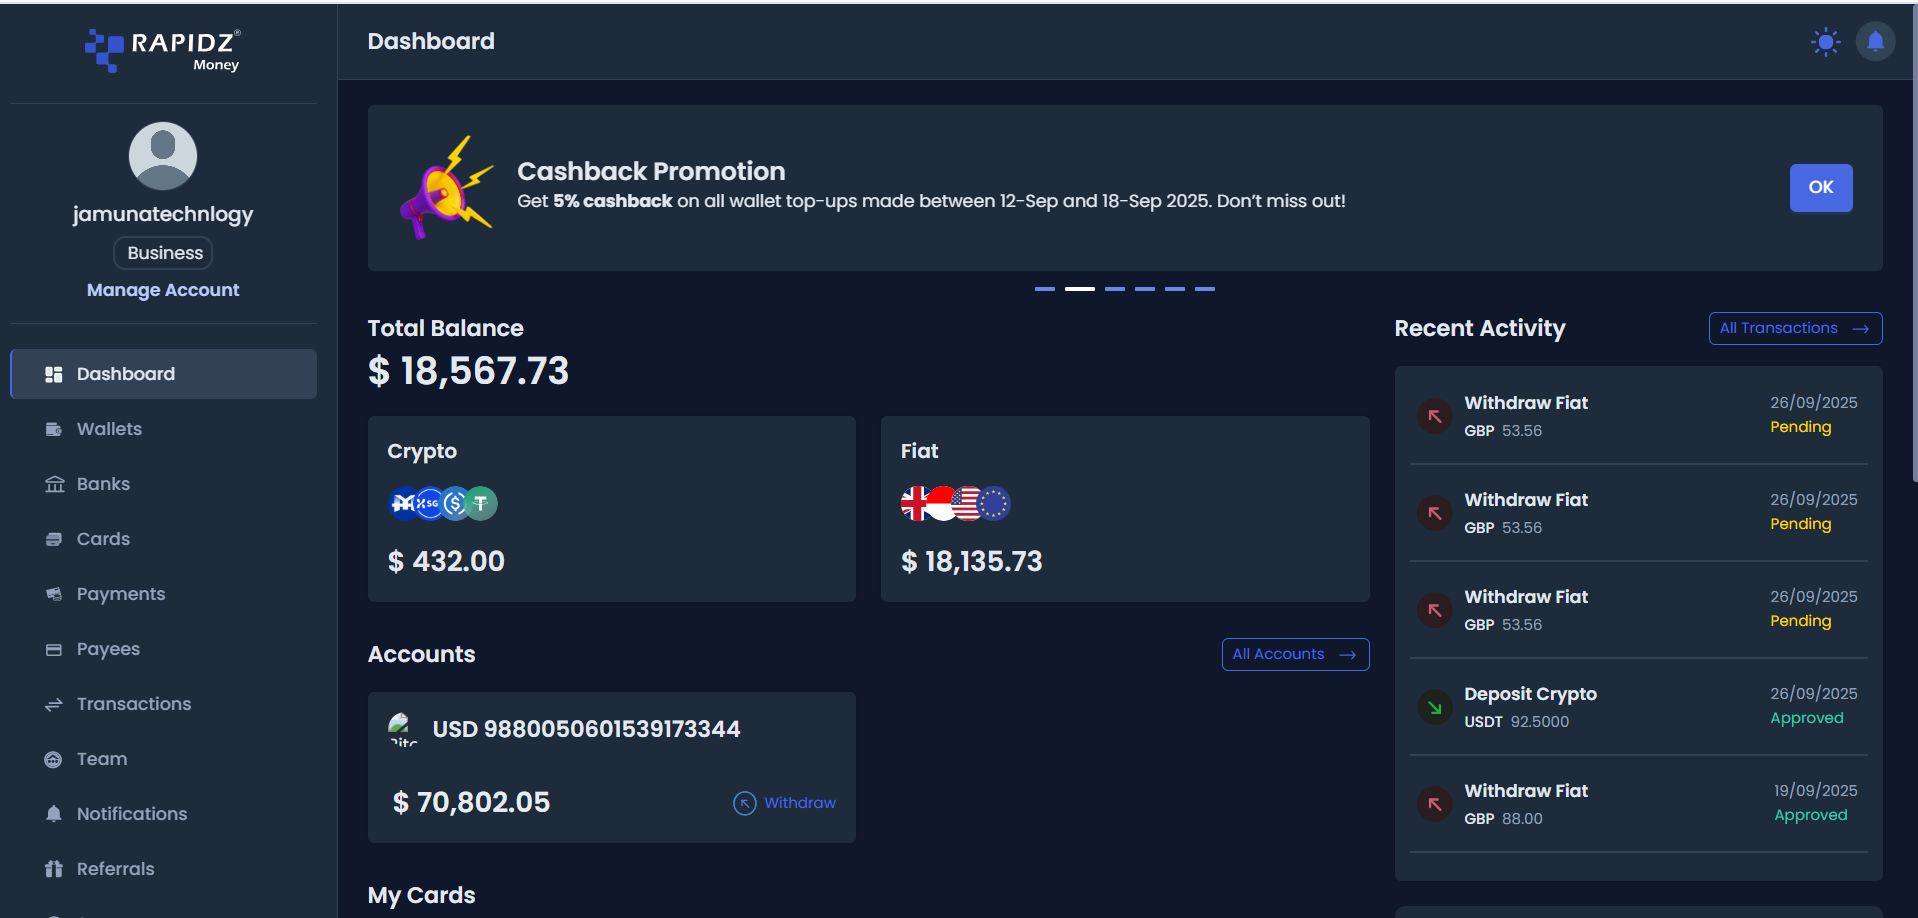Withdraw from the USD account

pyautogui.click(x=785, y=803)
